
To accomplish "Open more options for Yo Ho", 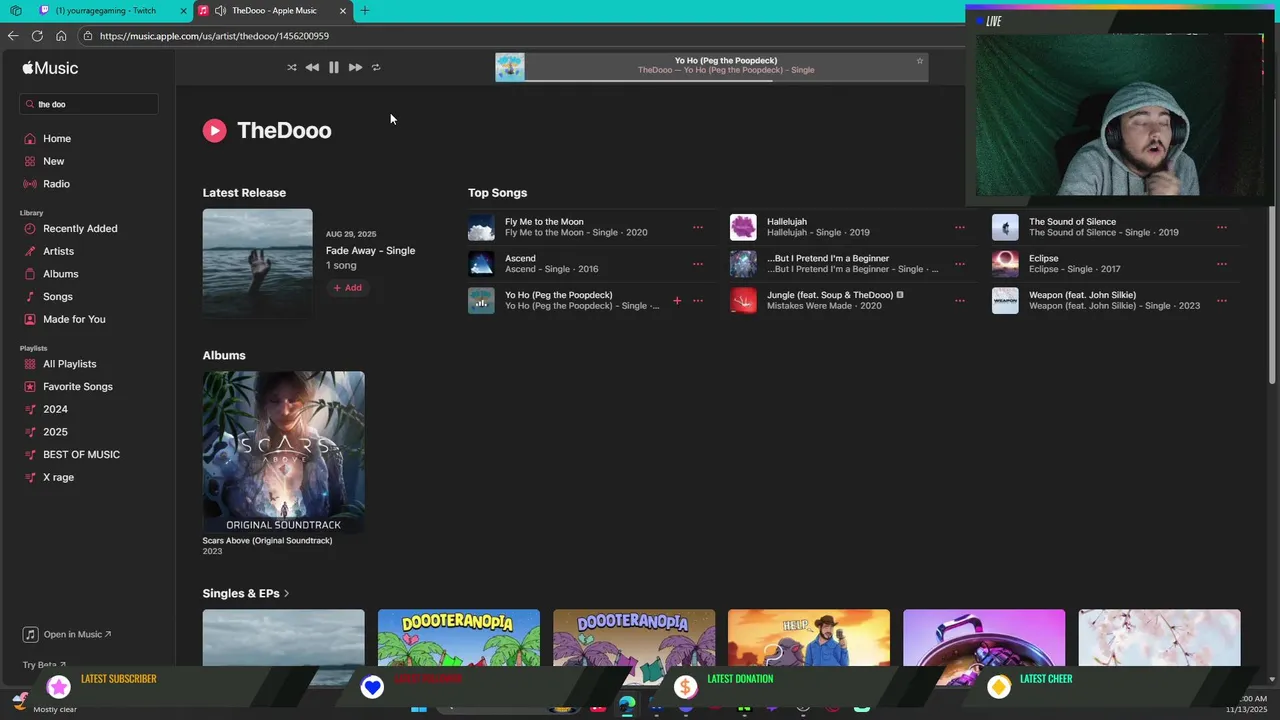I will tap(698, 300).
